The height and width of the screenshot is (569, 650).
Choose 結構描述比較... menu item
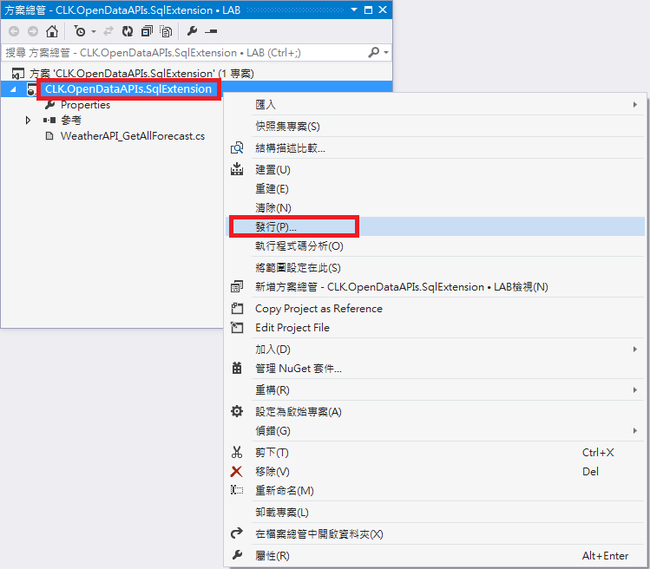click(x=435, y=148)
